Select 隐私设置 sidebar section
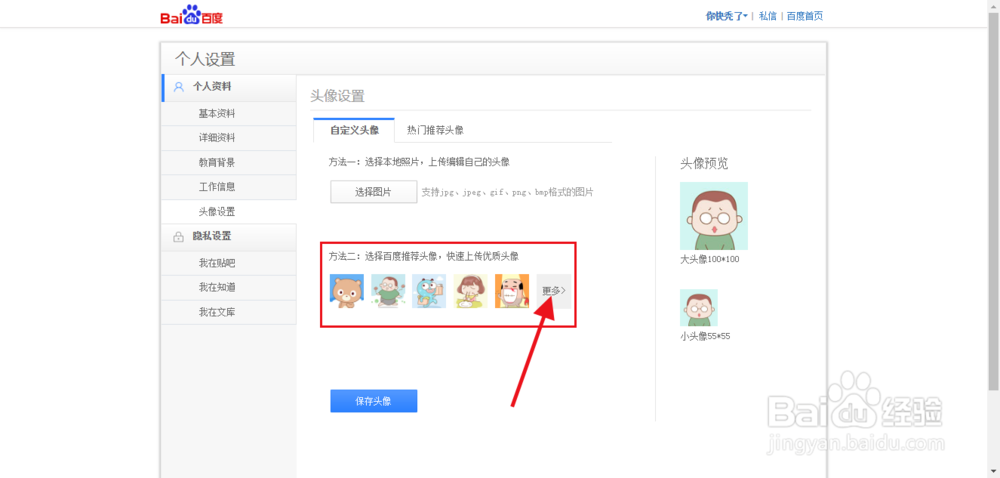The width and height of the screenshot is (1000, 478). click(229, 236)
